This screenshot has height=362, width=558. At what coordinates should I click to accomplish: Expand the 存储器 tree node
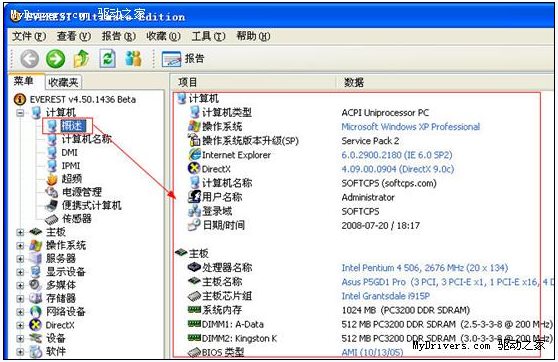point(20,299)
